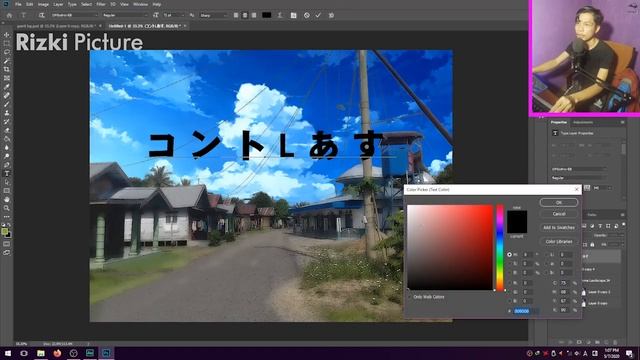Select the Path Selection tool
The height and width of the screenshot is (360, 640).
point(7,182)
